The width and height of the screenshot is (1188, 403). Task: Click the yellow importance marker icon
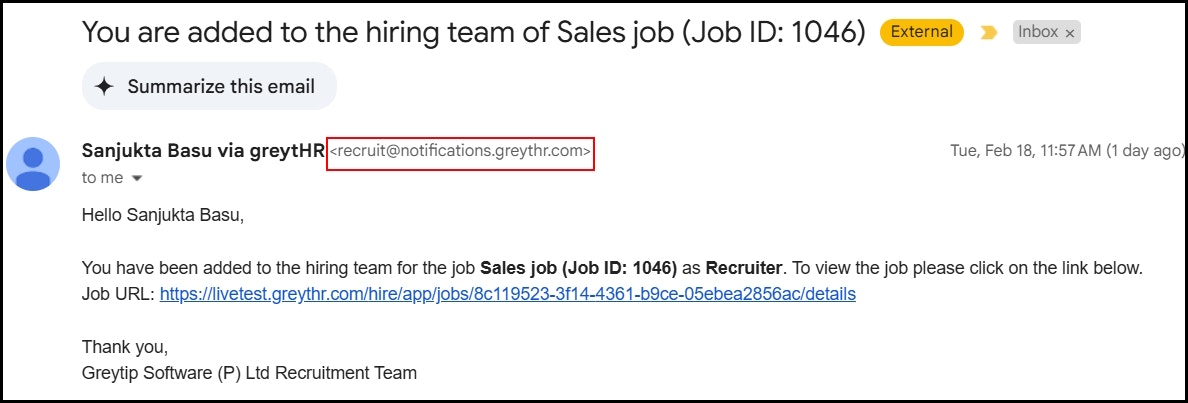(988, 32)
